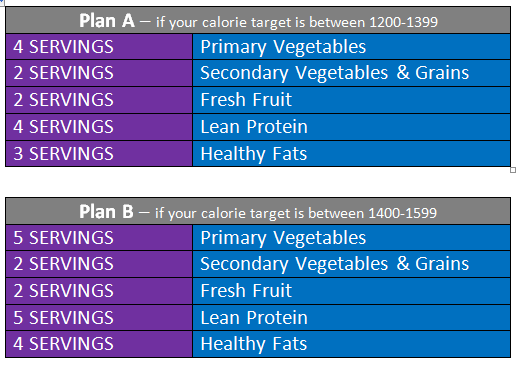Click the Plan B Secondary Vegetables & Grains cell

[x=351, y=264]
